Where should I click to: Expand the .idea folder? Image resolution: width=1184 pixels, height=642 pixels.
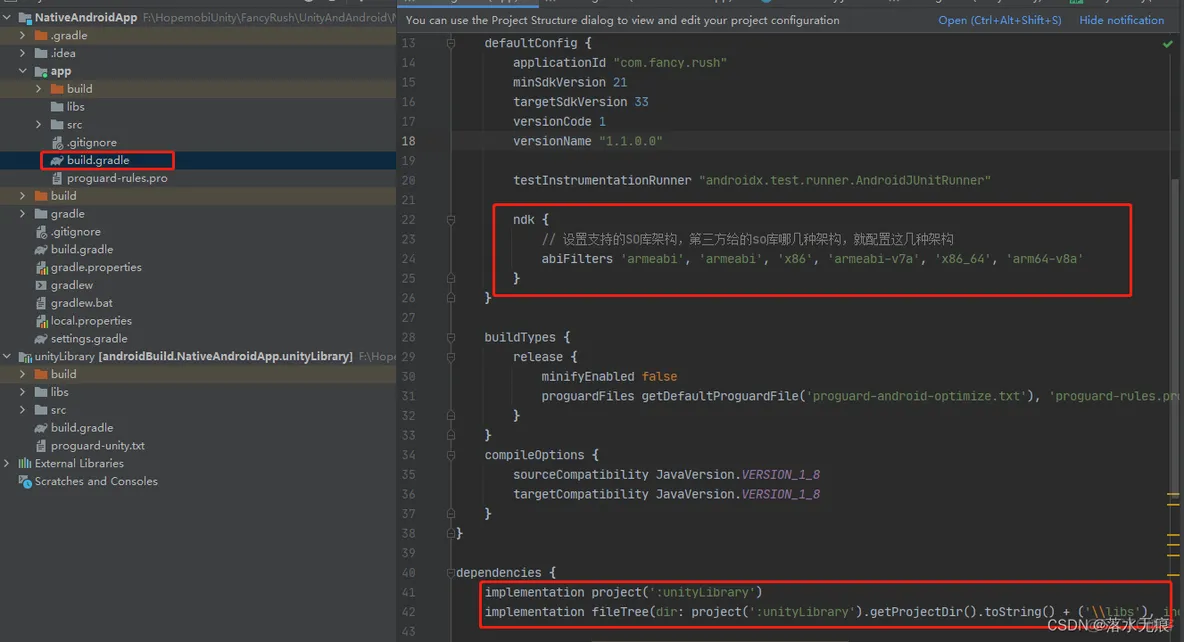pos(23,53)
